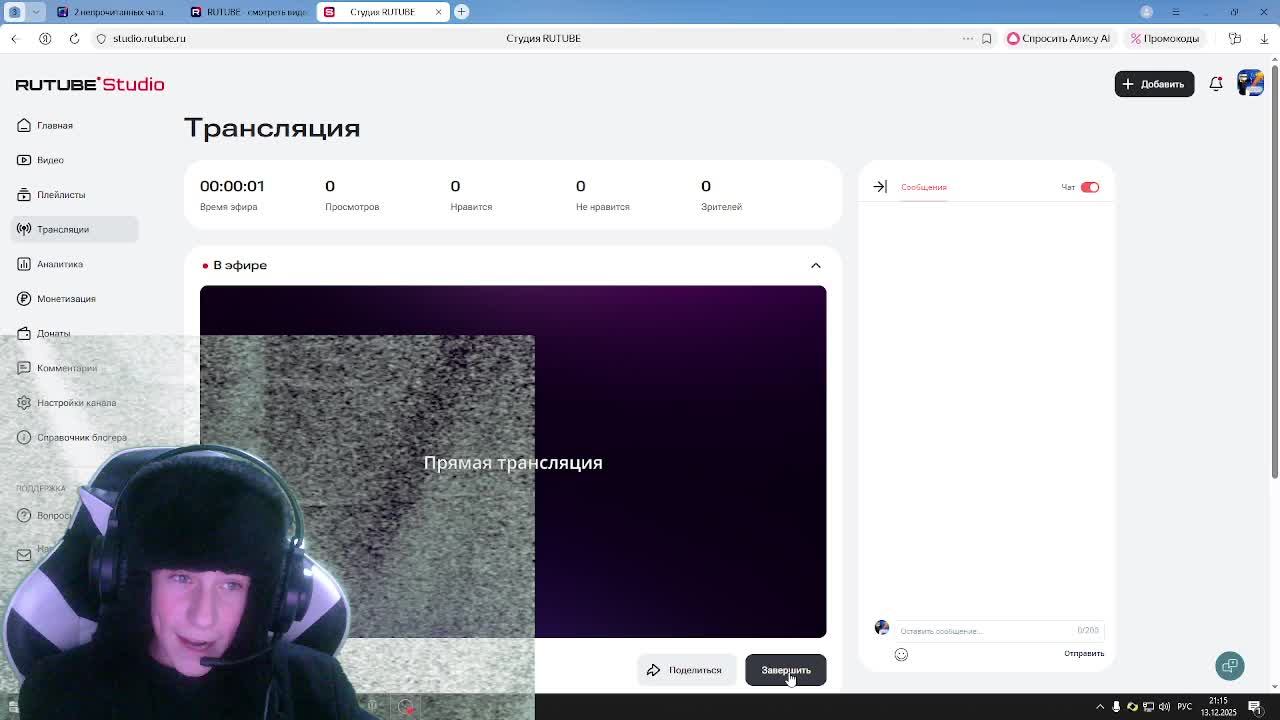Click Спросить Алису AI button
Image resolution: width=1280 pixels, height=720 pixels.
pyautogui.click(x=1058, y=38)
